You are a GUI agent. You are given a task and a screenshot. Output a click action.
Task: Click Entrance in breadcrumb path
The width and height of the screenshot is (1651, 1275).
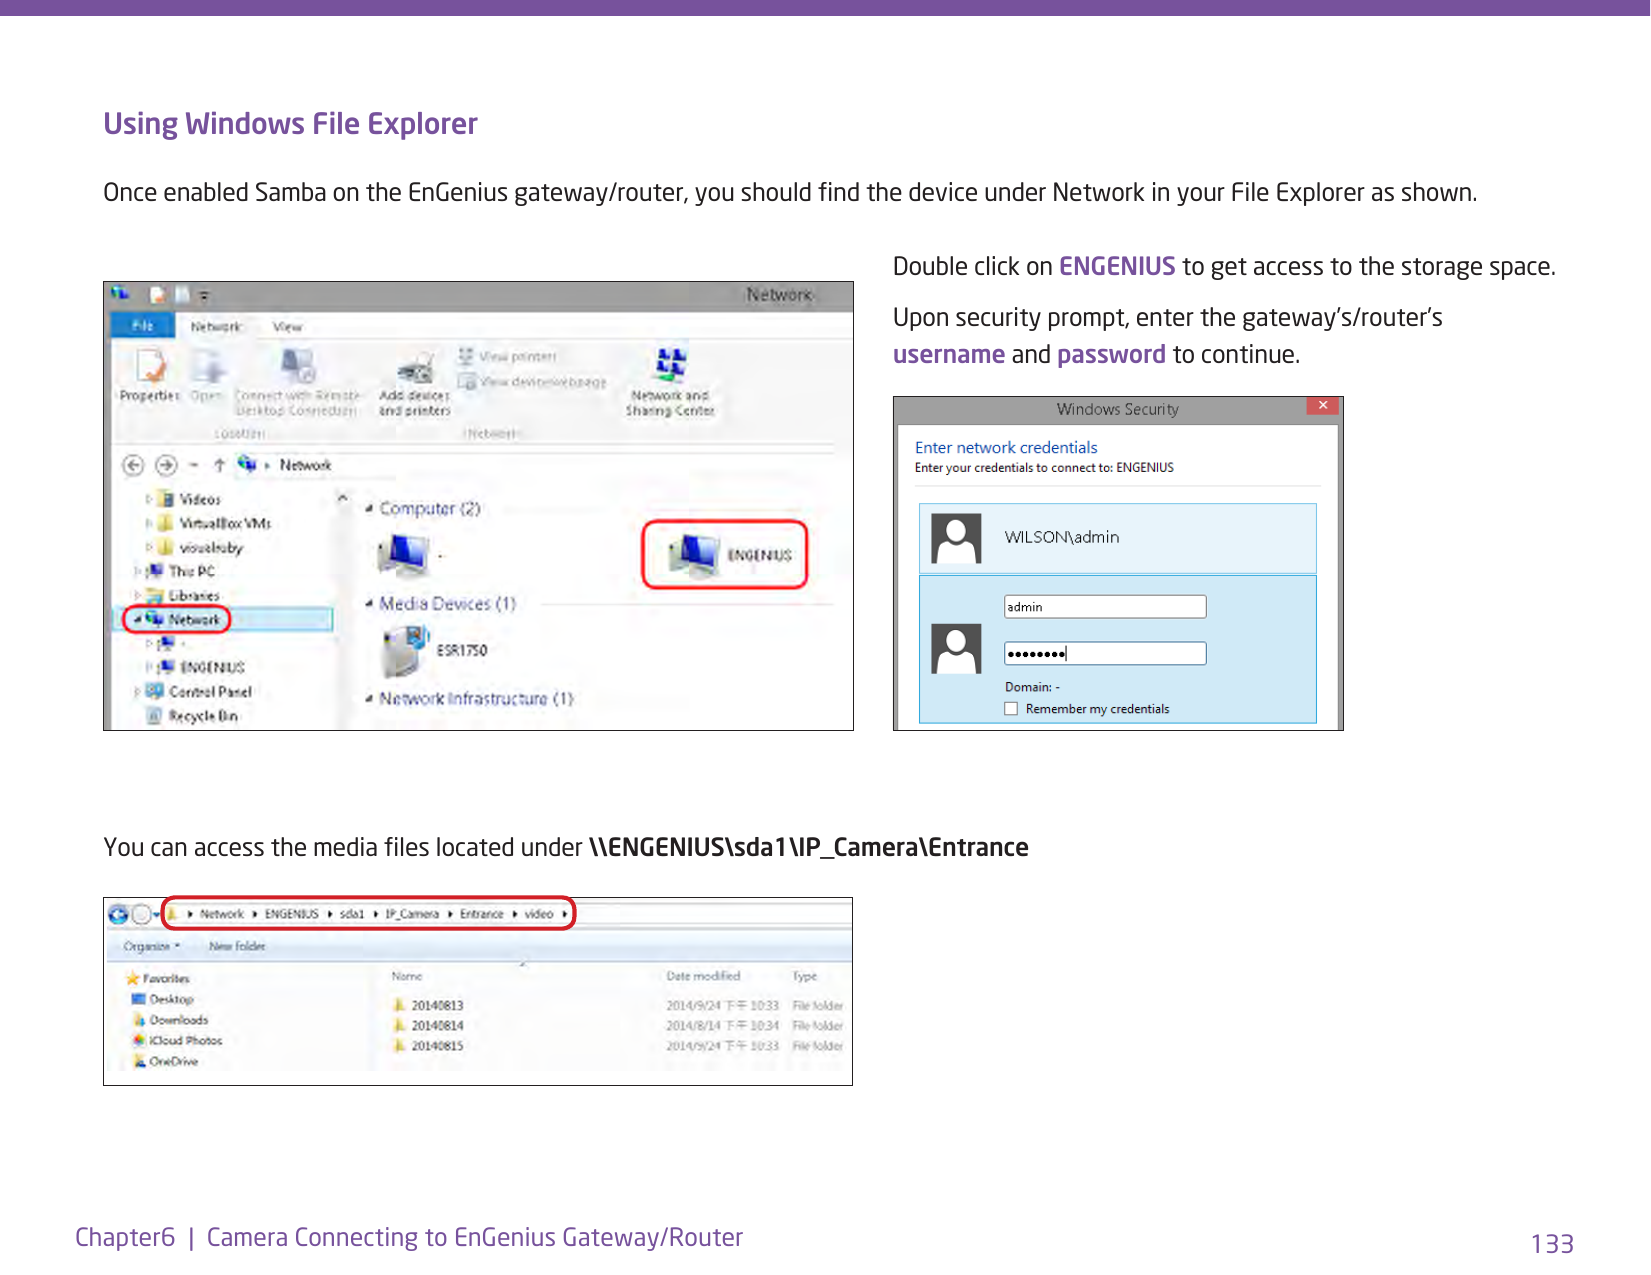pyautogui.click(x=482, y=914)
